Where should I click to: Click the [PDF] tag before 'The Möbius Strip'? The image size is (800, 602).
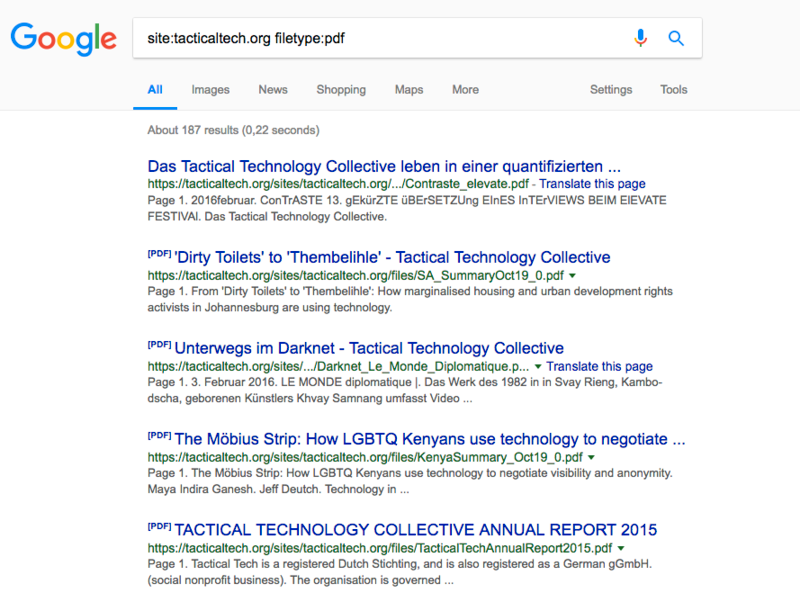click(159, 435)
